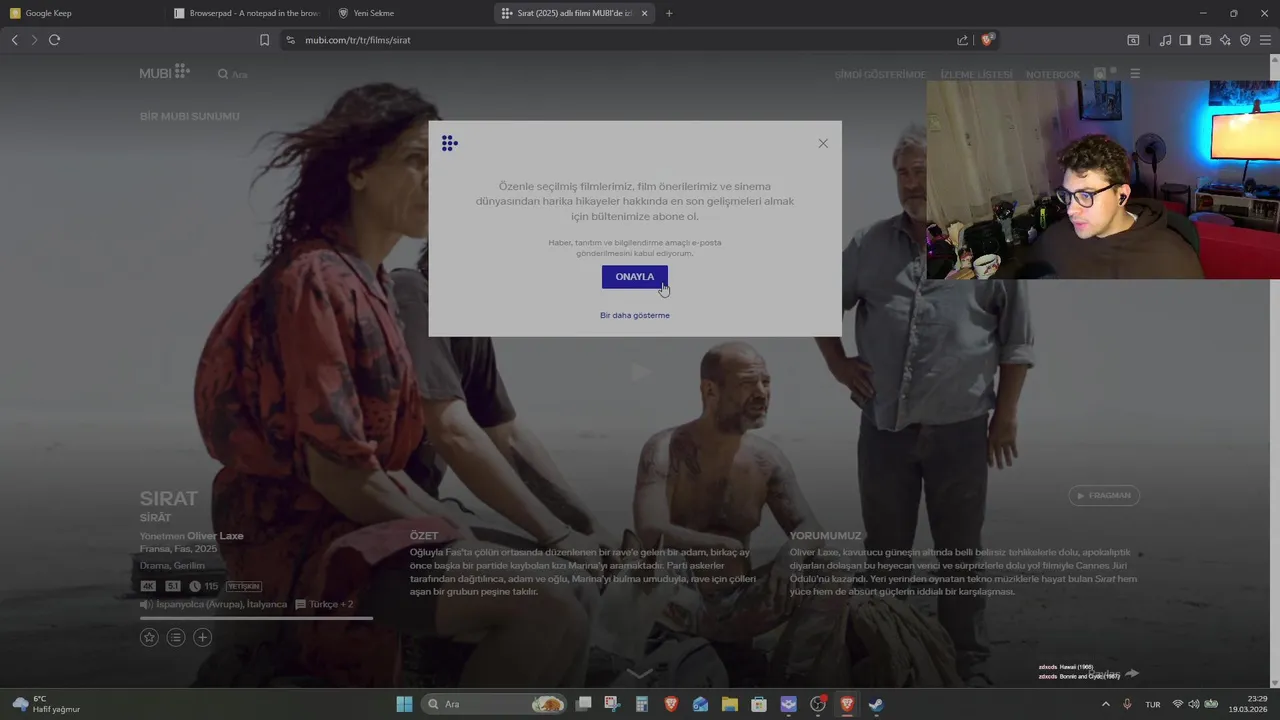1280x720 pixels.
Task: Open the weather widget on taskbar
Action: pos(46,704)
